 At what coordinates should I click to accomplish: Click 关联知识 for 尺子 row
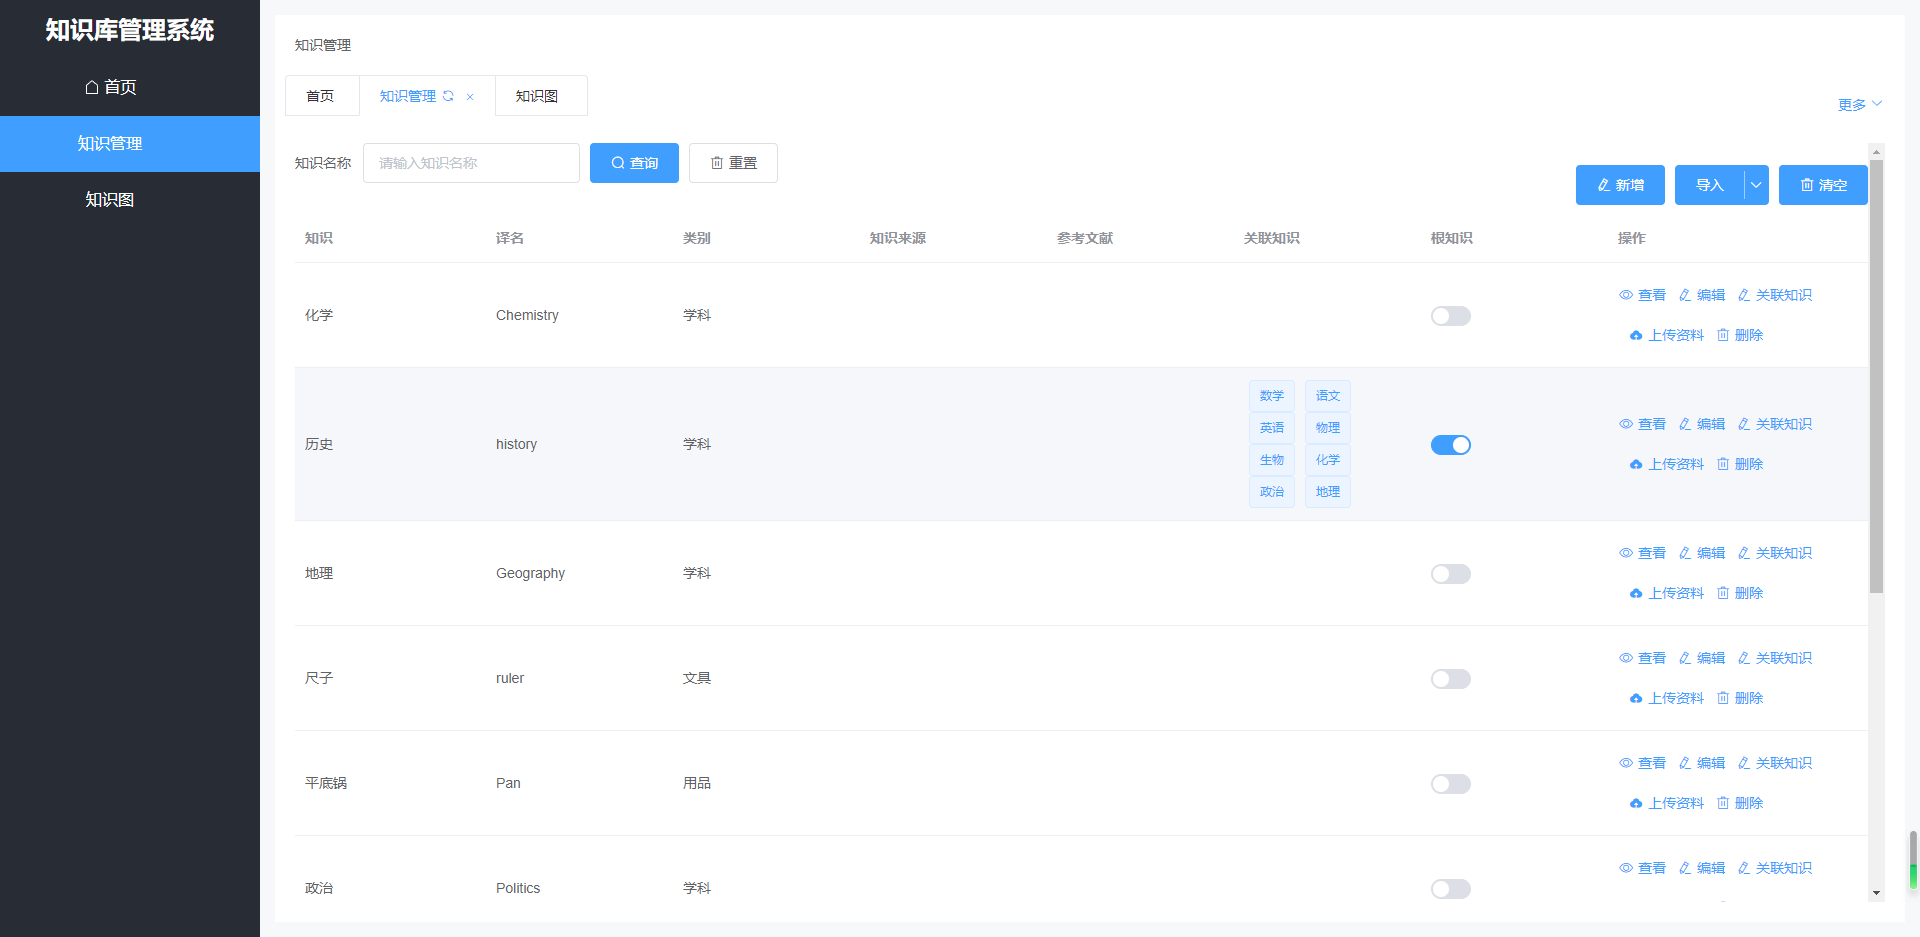1775,658
